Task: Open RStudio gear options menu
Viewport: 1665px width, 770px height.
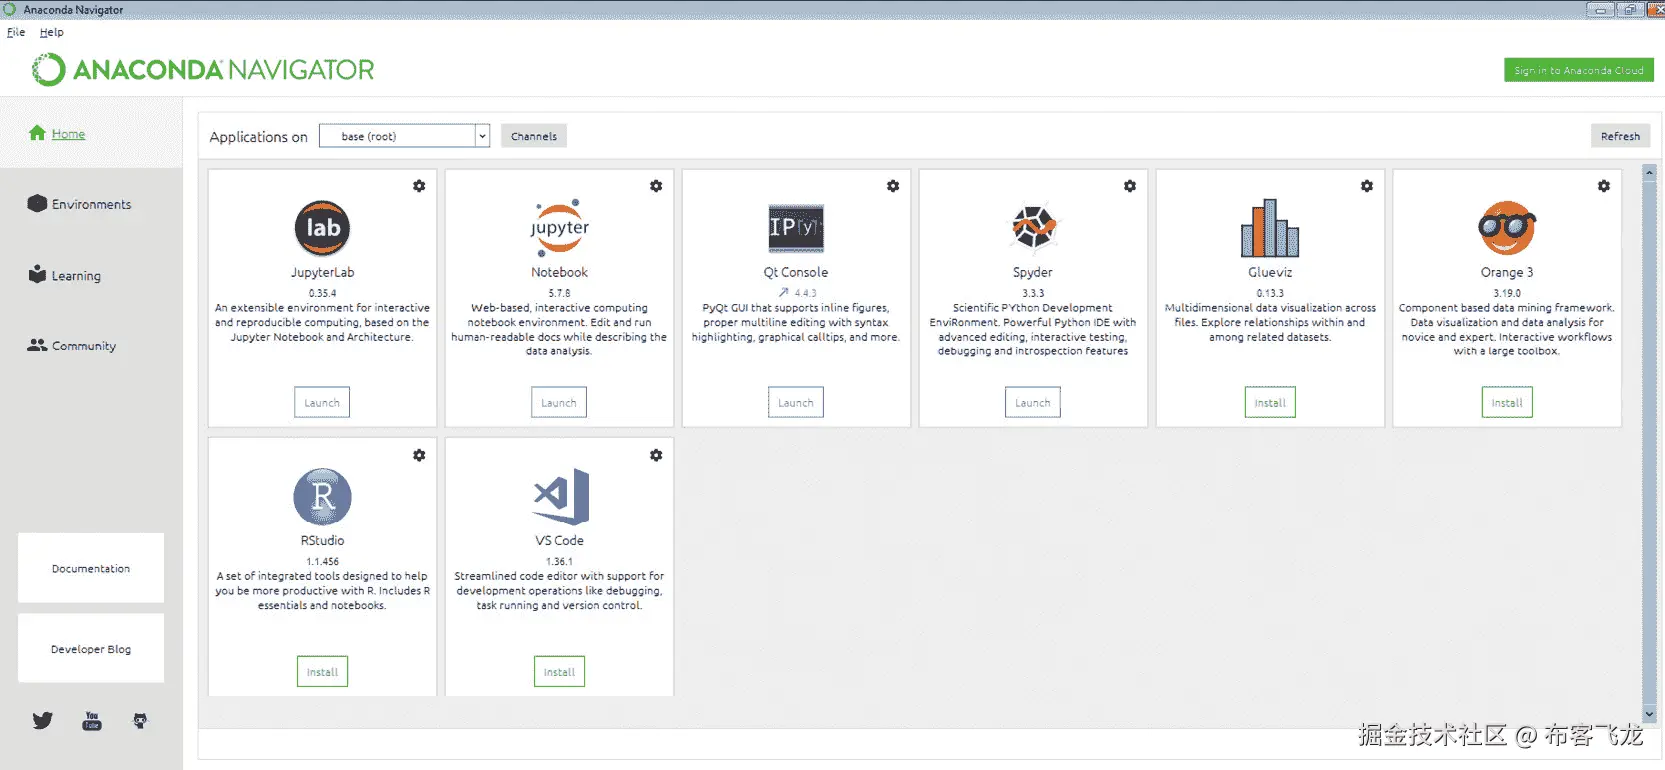Action: point(419,455)
